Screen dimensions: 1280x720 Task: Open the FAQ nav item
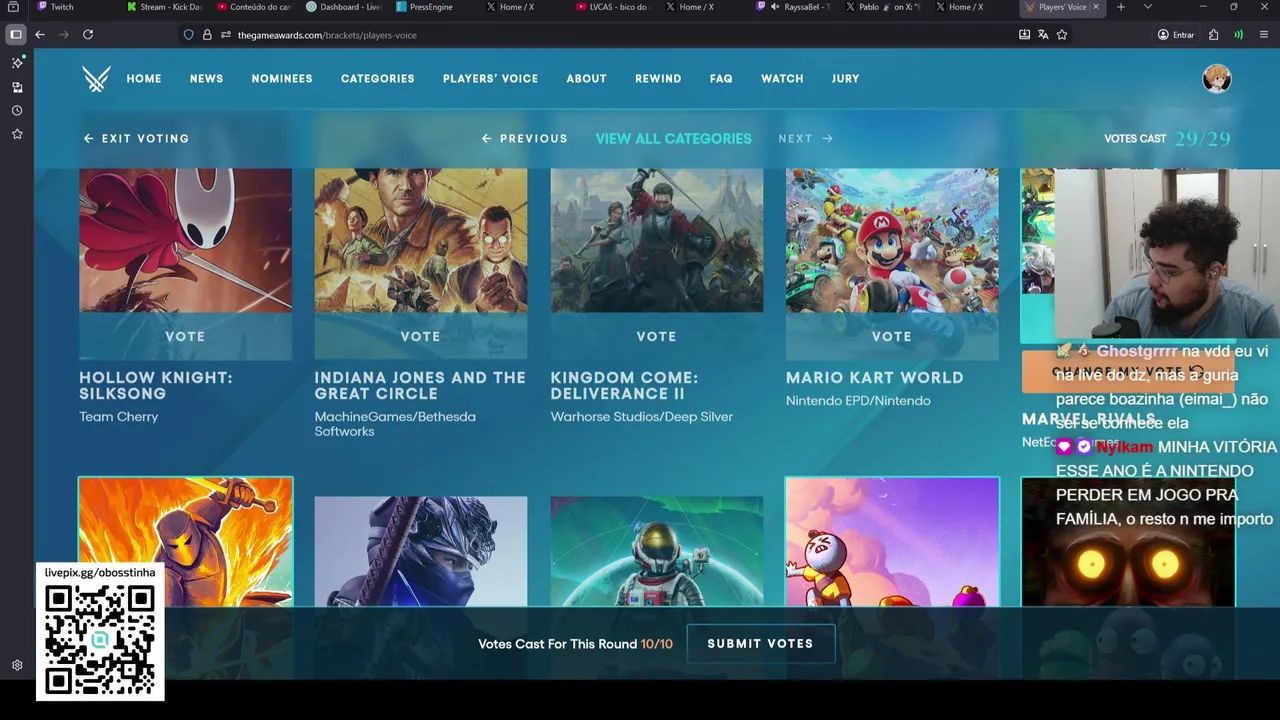tap(721, 79)
